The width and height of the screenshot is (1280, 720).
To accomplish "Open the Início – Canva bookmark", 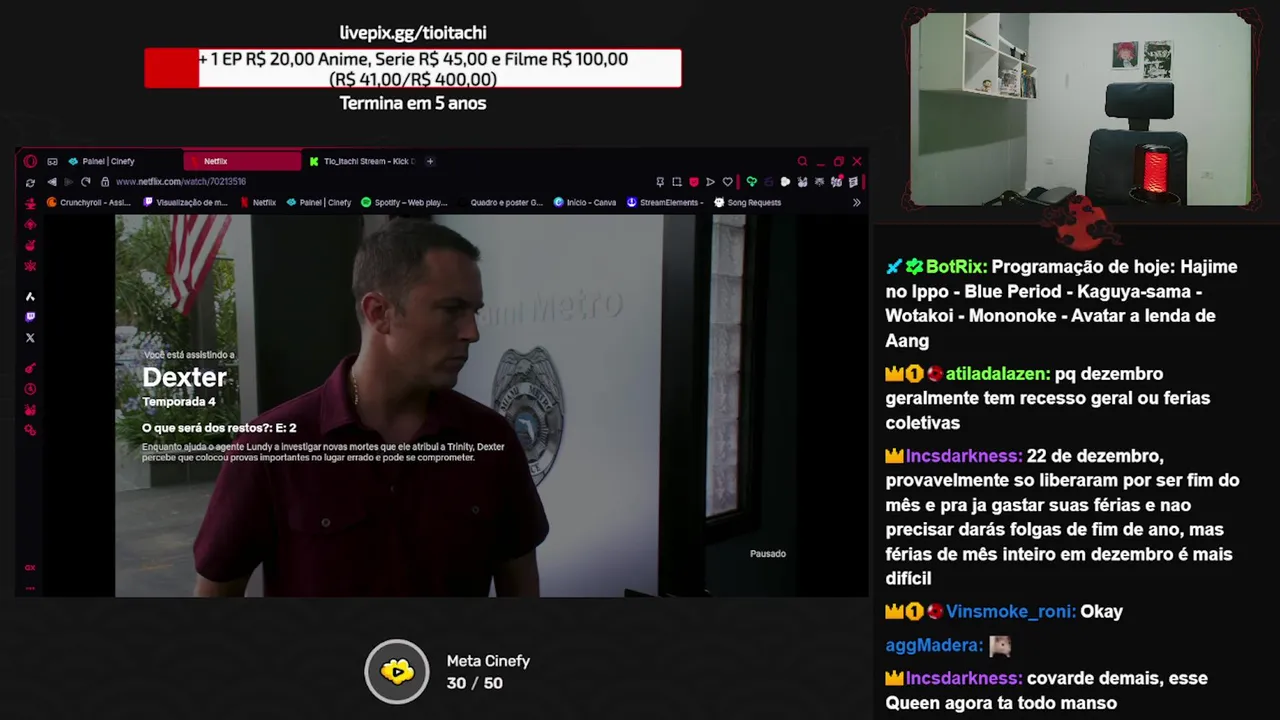I will (585, 203).
